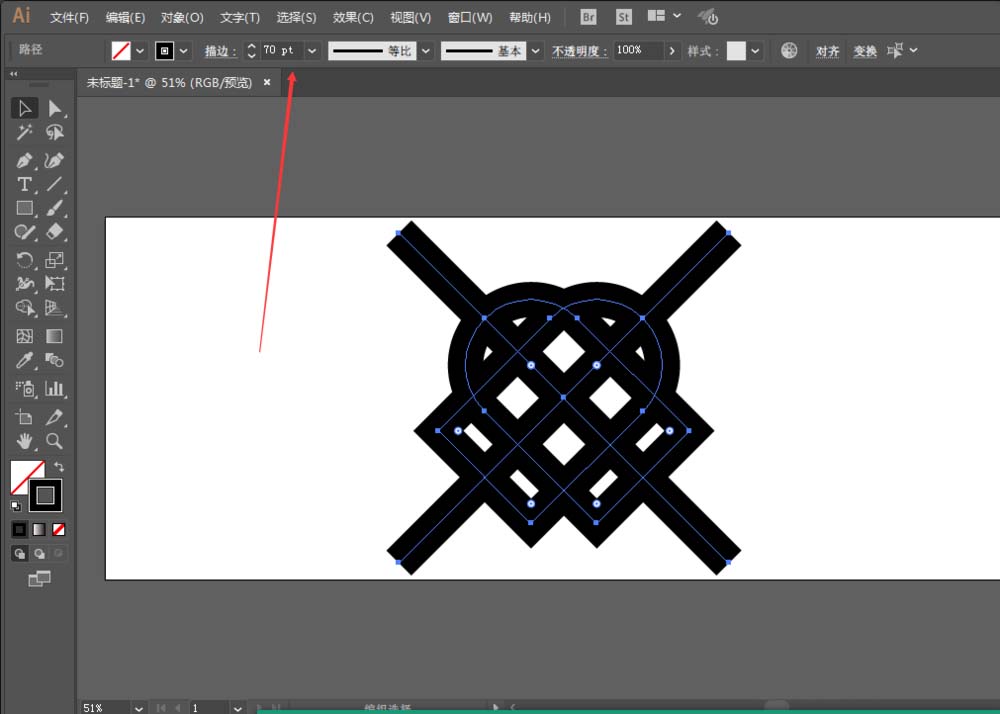Viewport: 1000px width, 714px height.
Task: Select the Scale tool
Action: pos(55,259)
